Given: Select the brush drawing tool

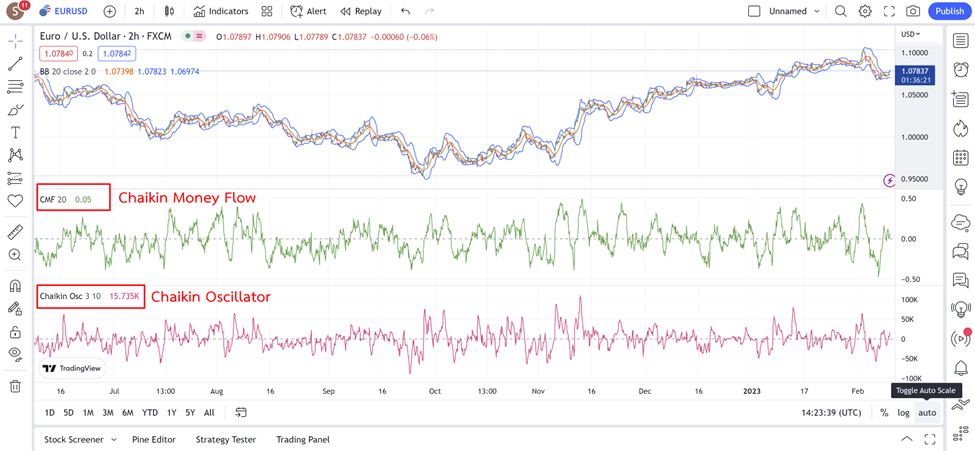Looking at the screenshot, I should point(15,109).
